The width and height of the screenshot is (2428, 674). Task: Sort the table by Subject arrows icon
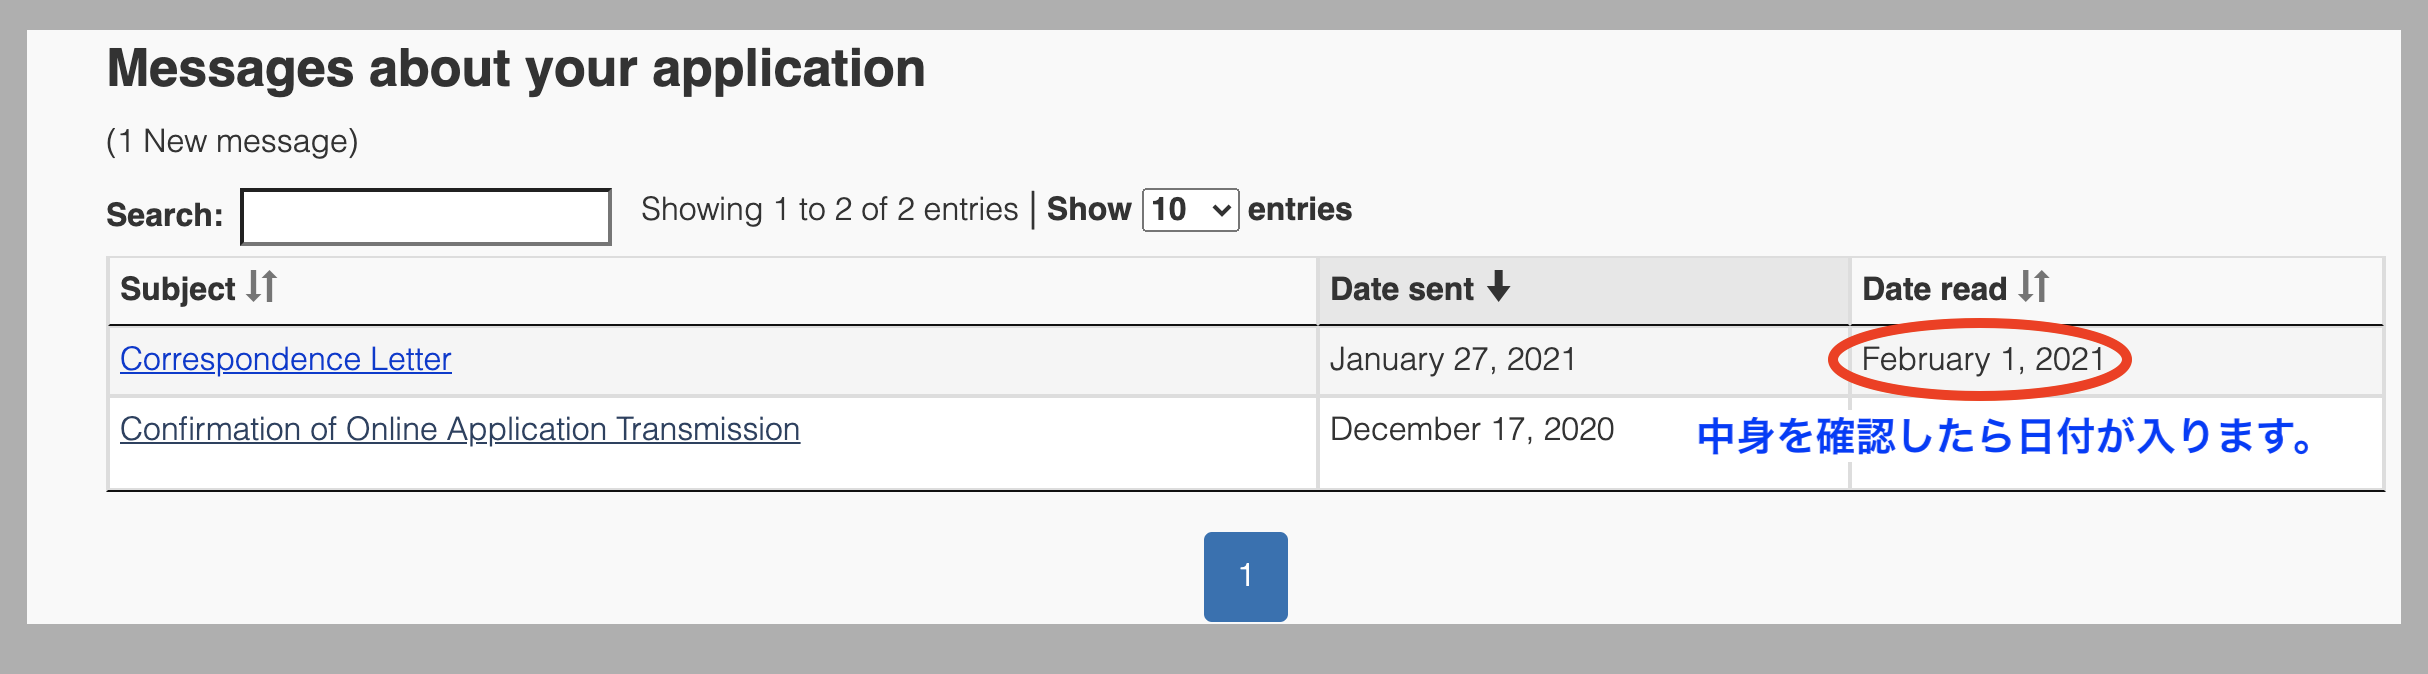click(x=262, y=287)
